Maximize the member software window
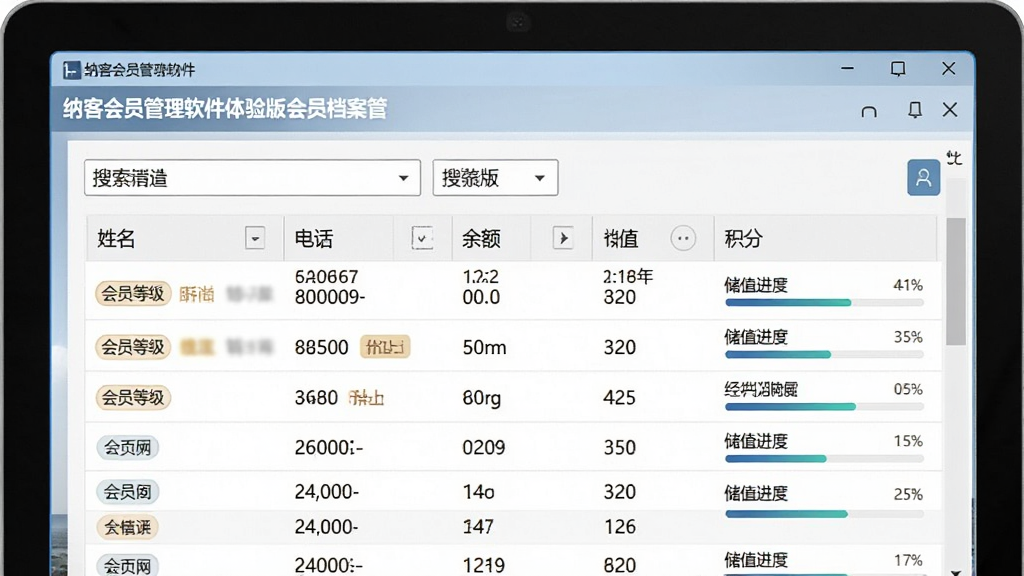The image size is (1024, 576). (x=898, y=69)
